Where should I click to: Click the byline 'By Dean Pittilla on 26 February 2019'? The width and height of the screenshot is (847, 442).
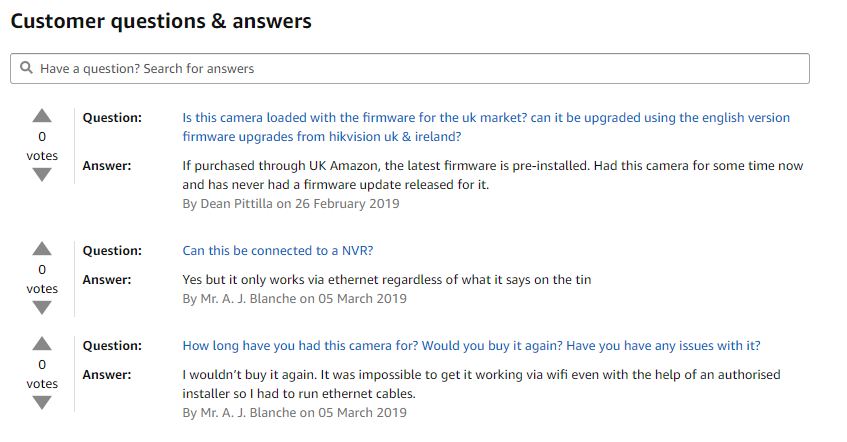tap(291, 204)
